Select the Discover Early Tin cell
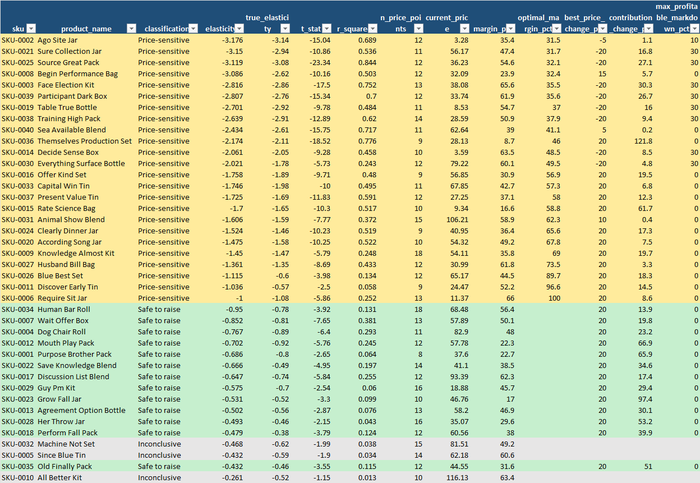 coord(86,287)
